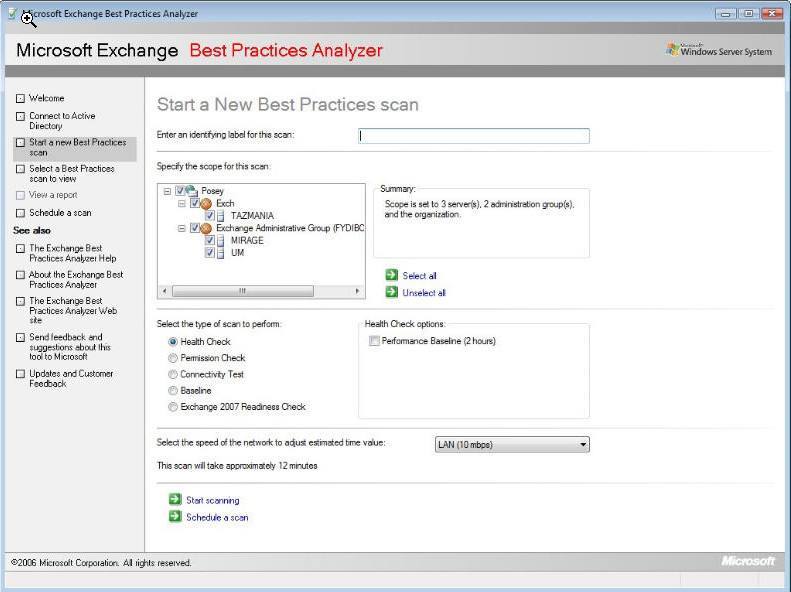The width and height of the screenshot is (791, 592).
Task: Select Exchange 2007 Readiness Check option
Action: point(173,406)
